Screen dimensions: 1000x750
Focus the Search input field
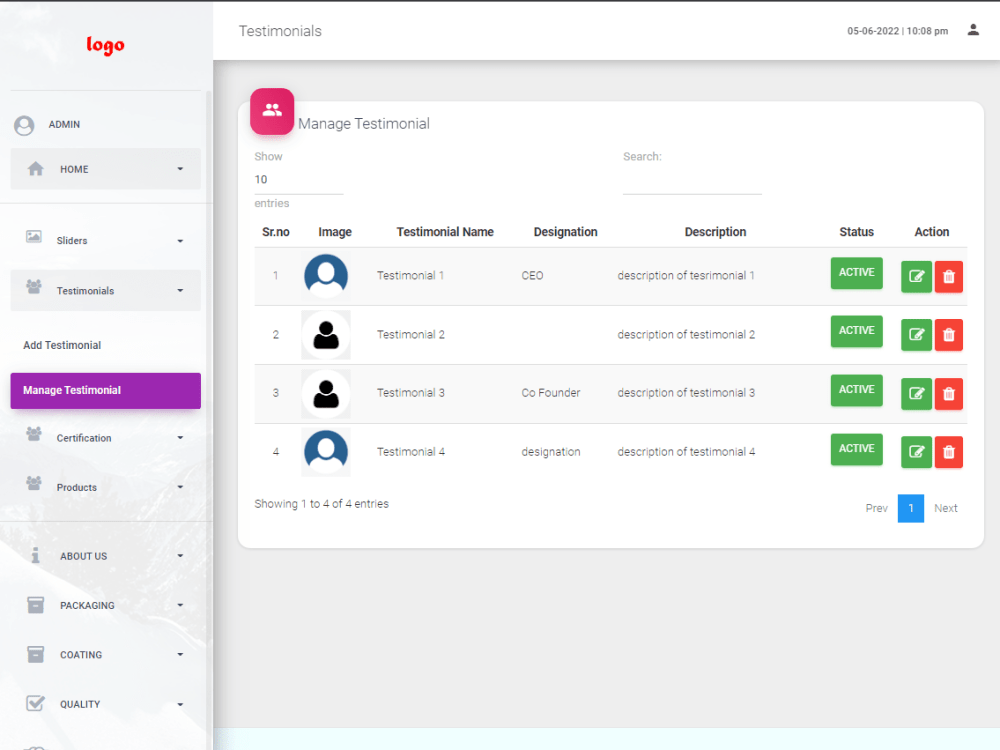pyautogui.click(x=692, y=182)
